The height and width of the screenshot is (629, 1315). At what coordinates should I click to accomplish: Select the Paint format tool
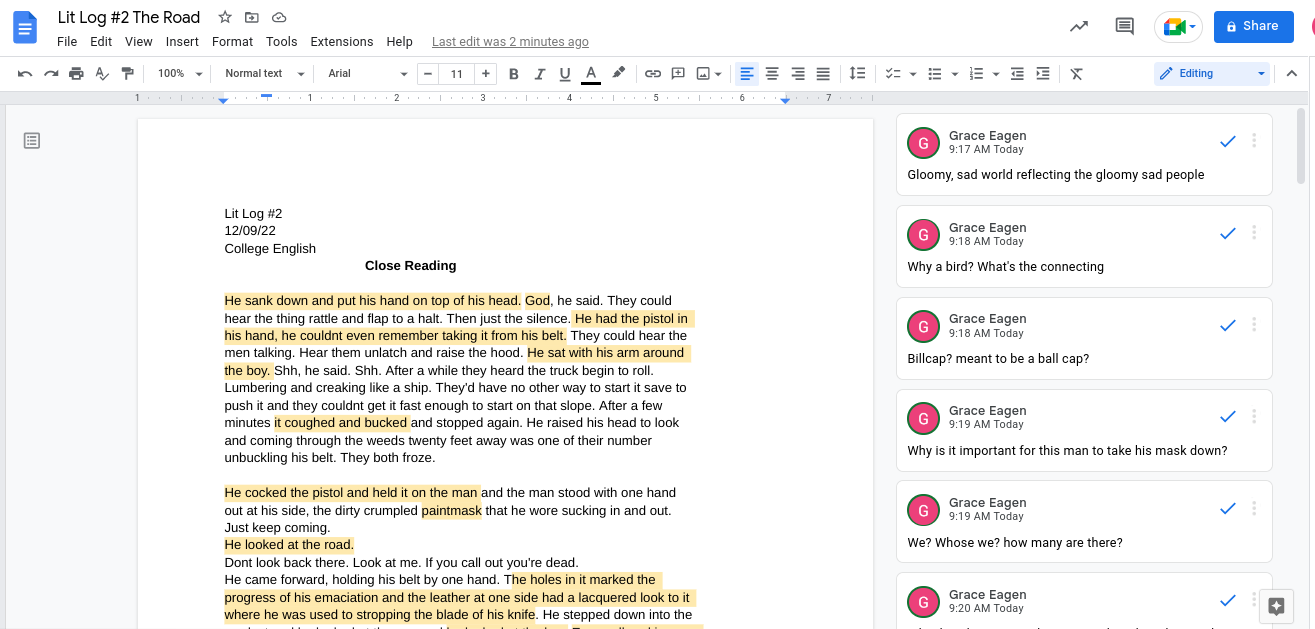tap(127, 74)
